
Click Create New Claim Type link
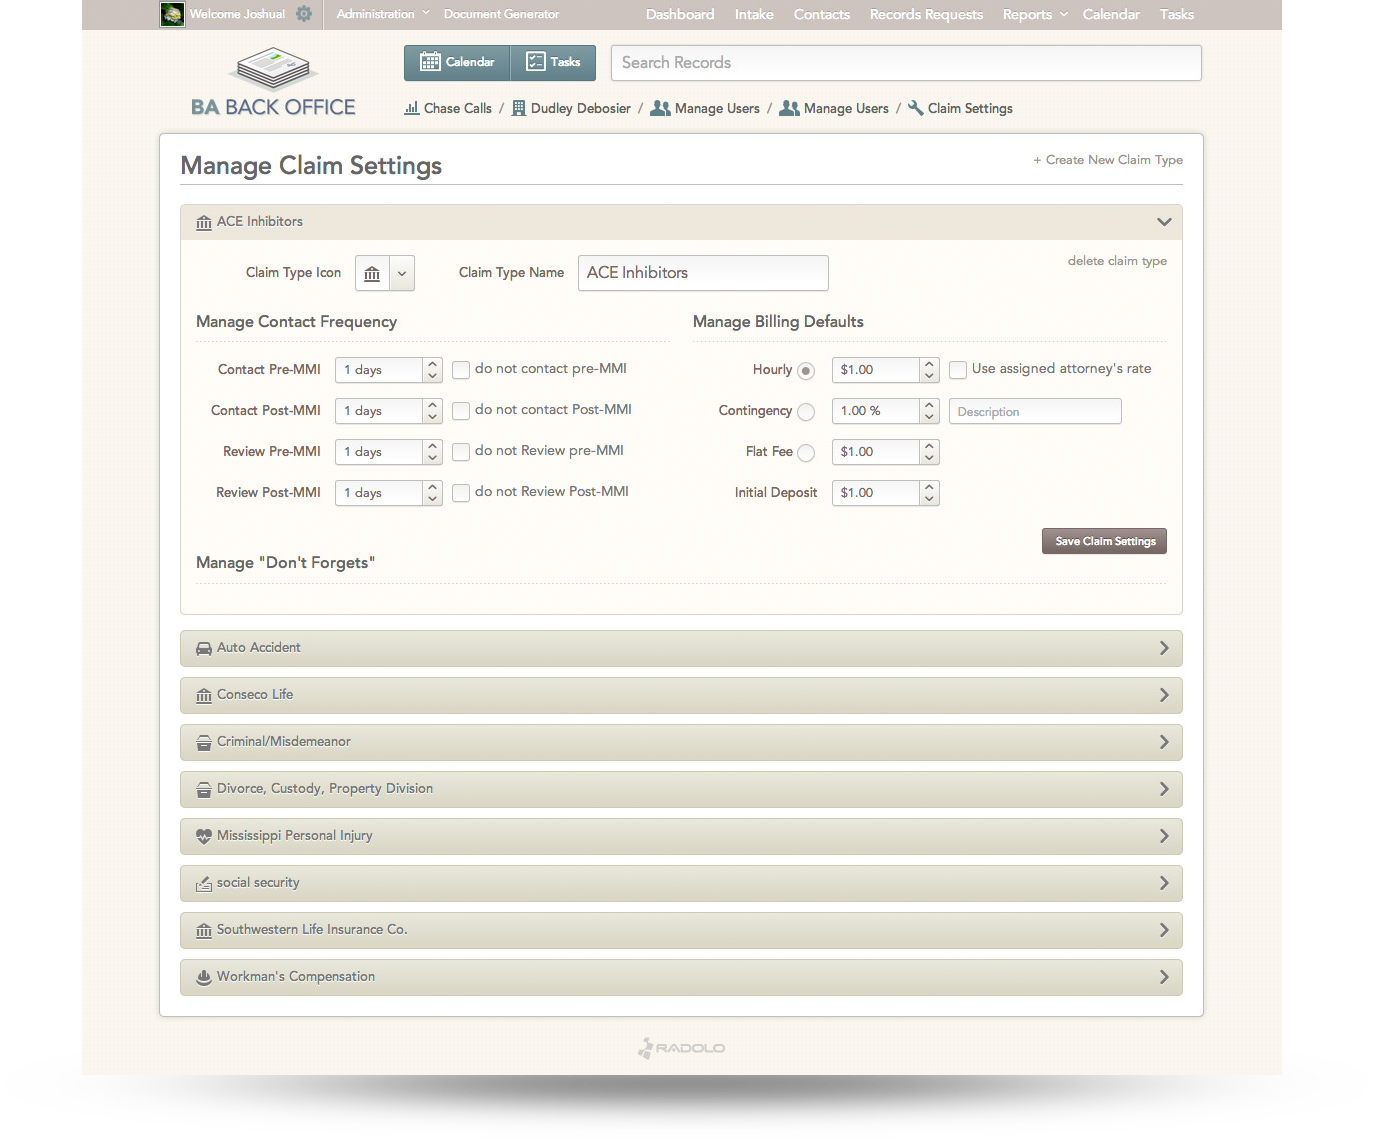pos(1108,160)
